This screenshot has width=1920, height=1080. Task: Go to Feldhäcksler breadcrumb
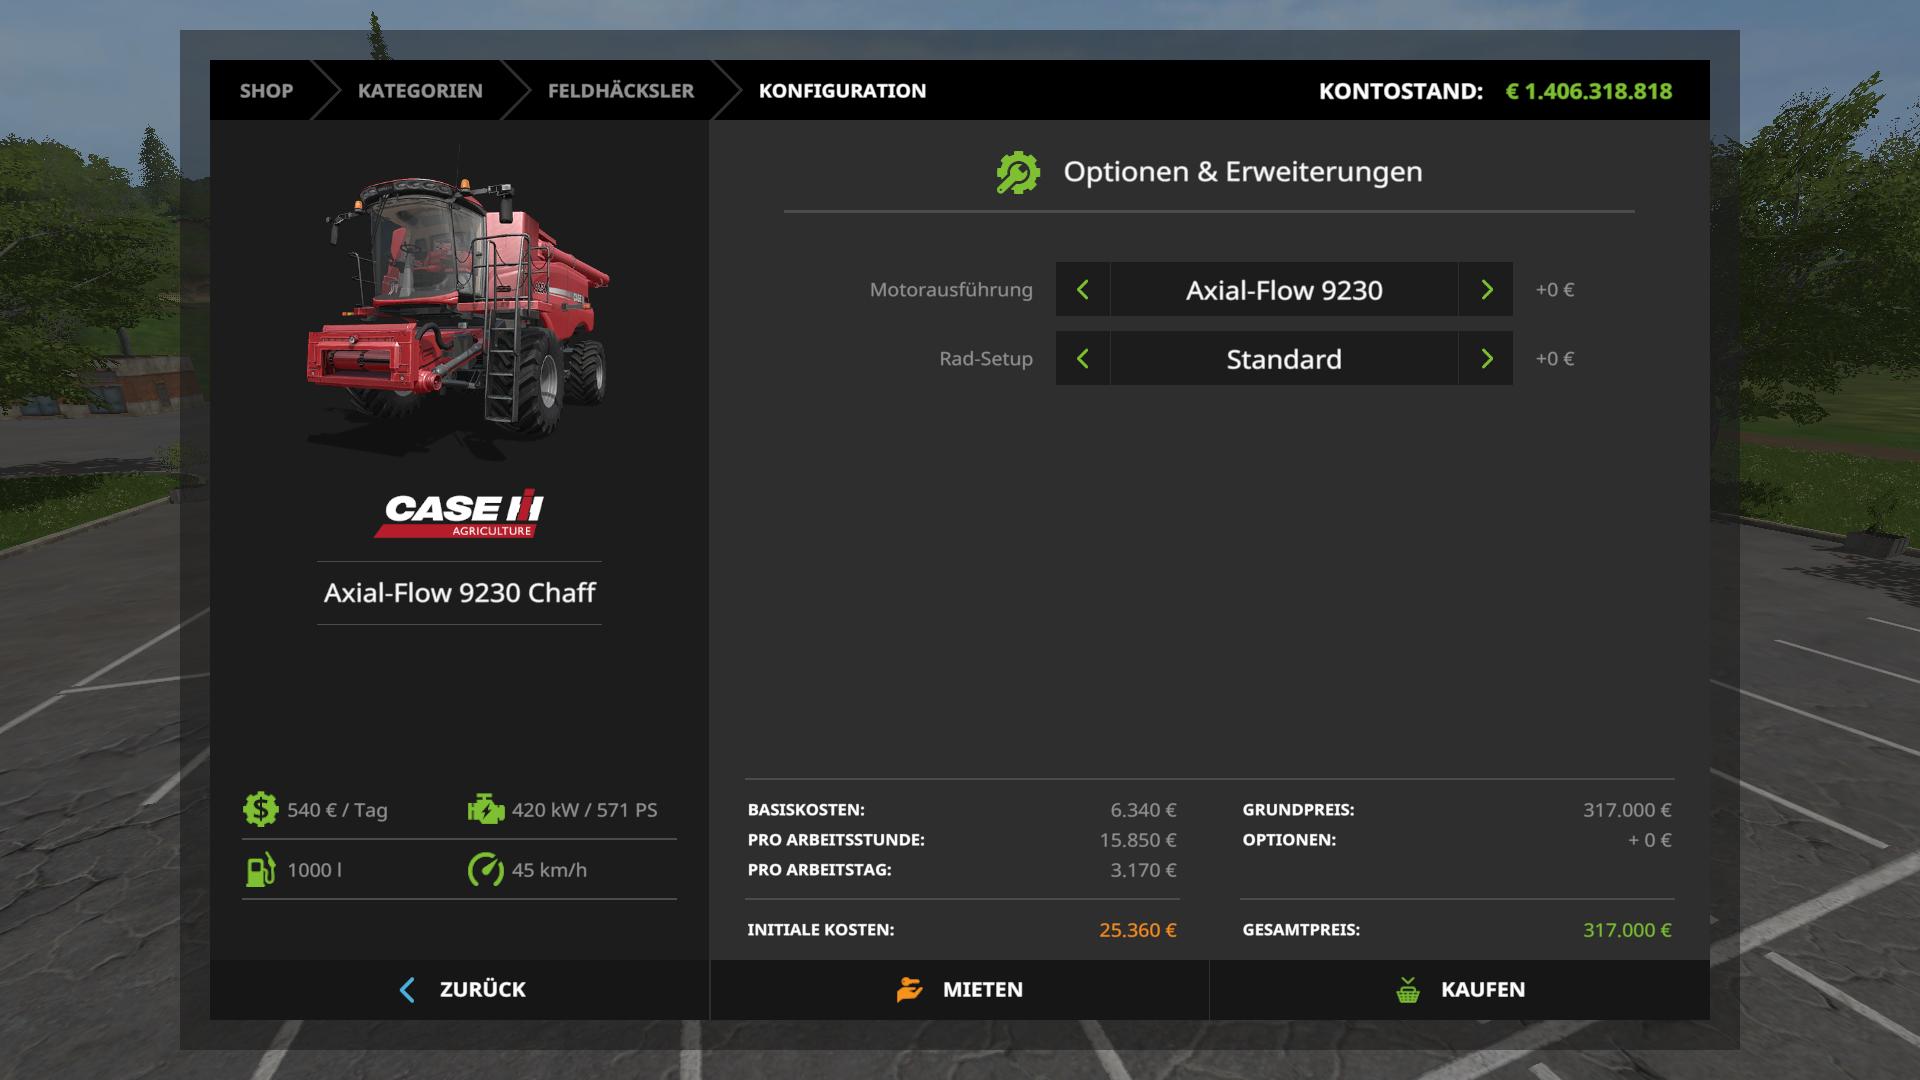point(620,91)
